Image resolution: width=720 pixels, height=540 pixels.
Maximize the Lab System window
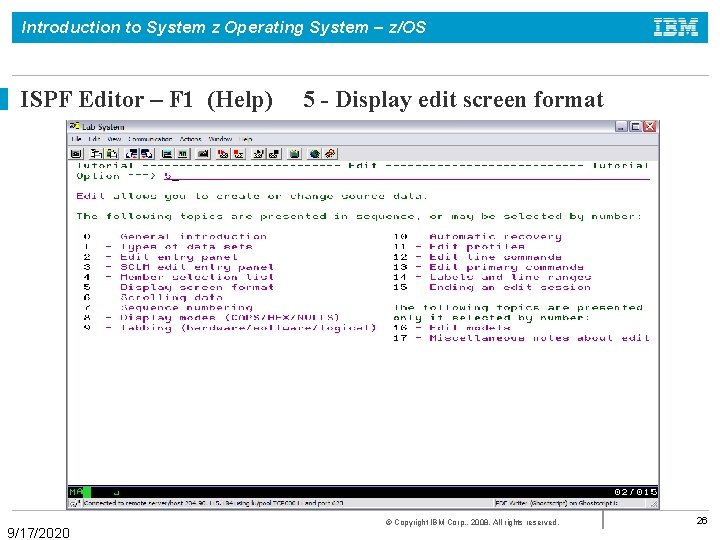pos(636,126)
